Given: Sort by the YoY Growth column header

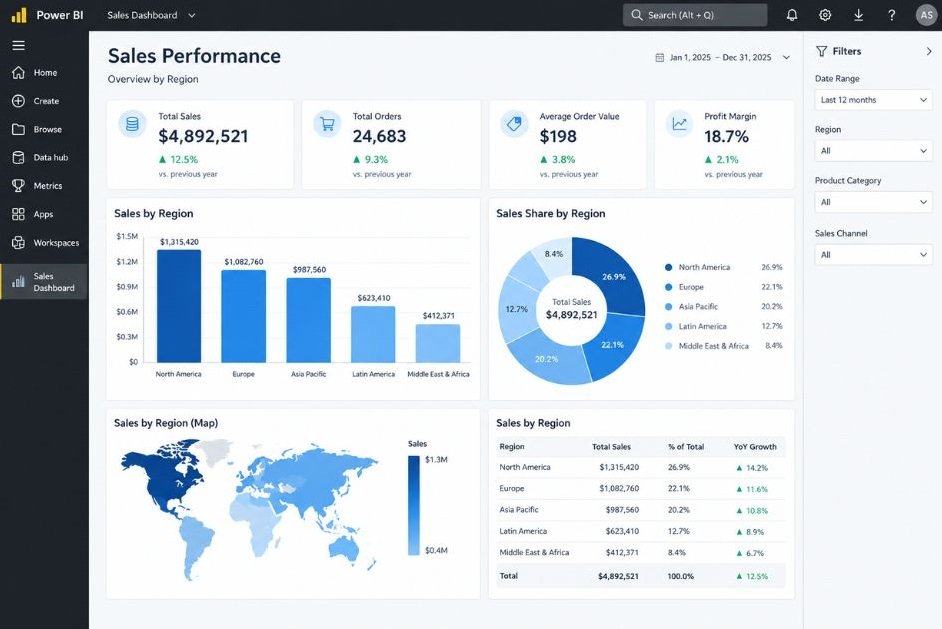Looking at the screenshot, I should pos(755,446).
